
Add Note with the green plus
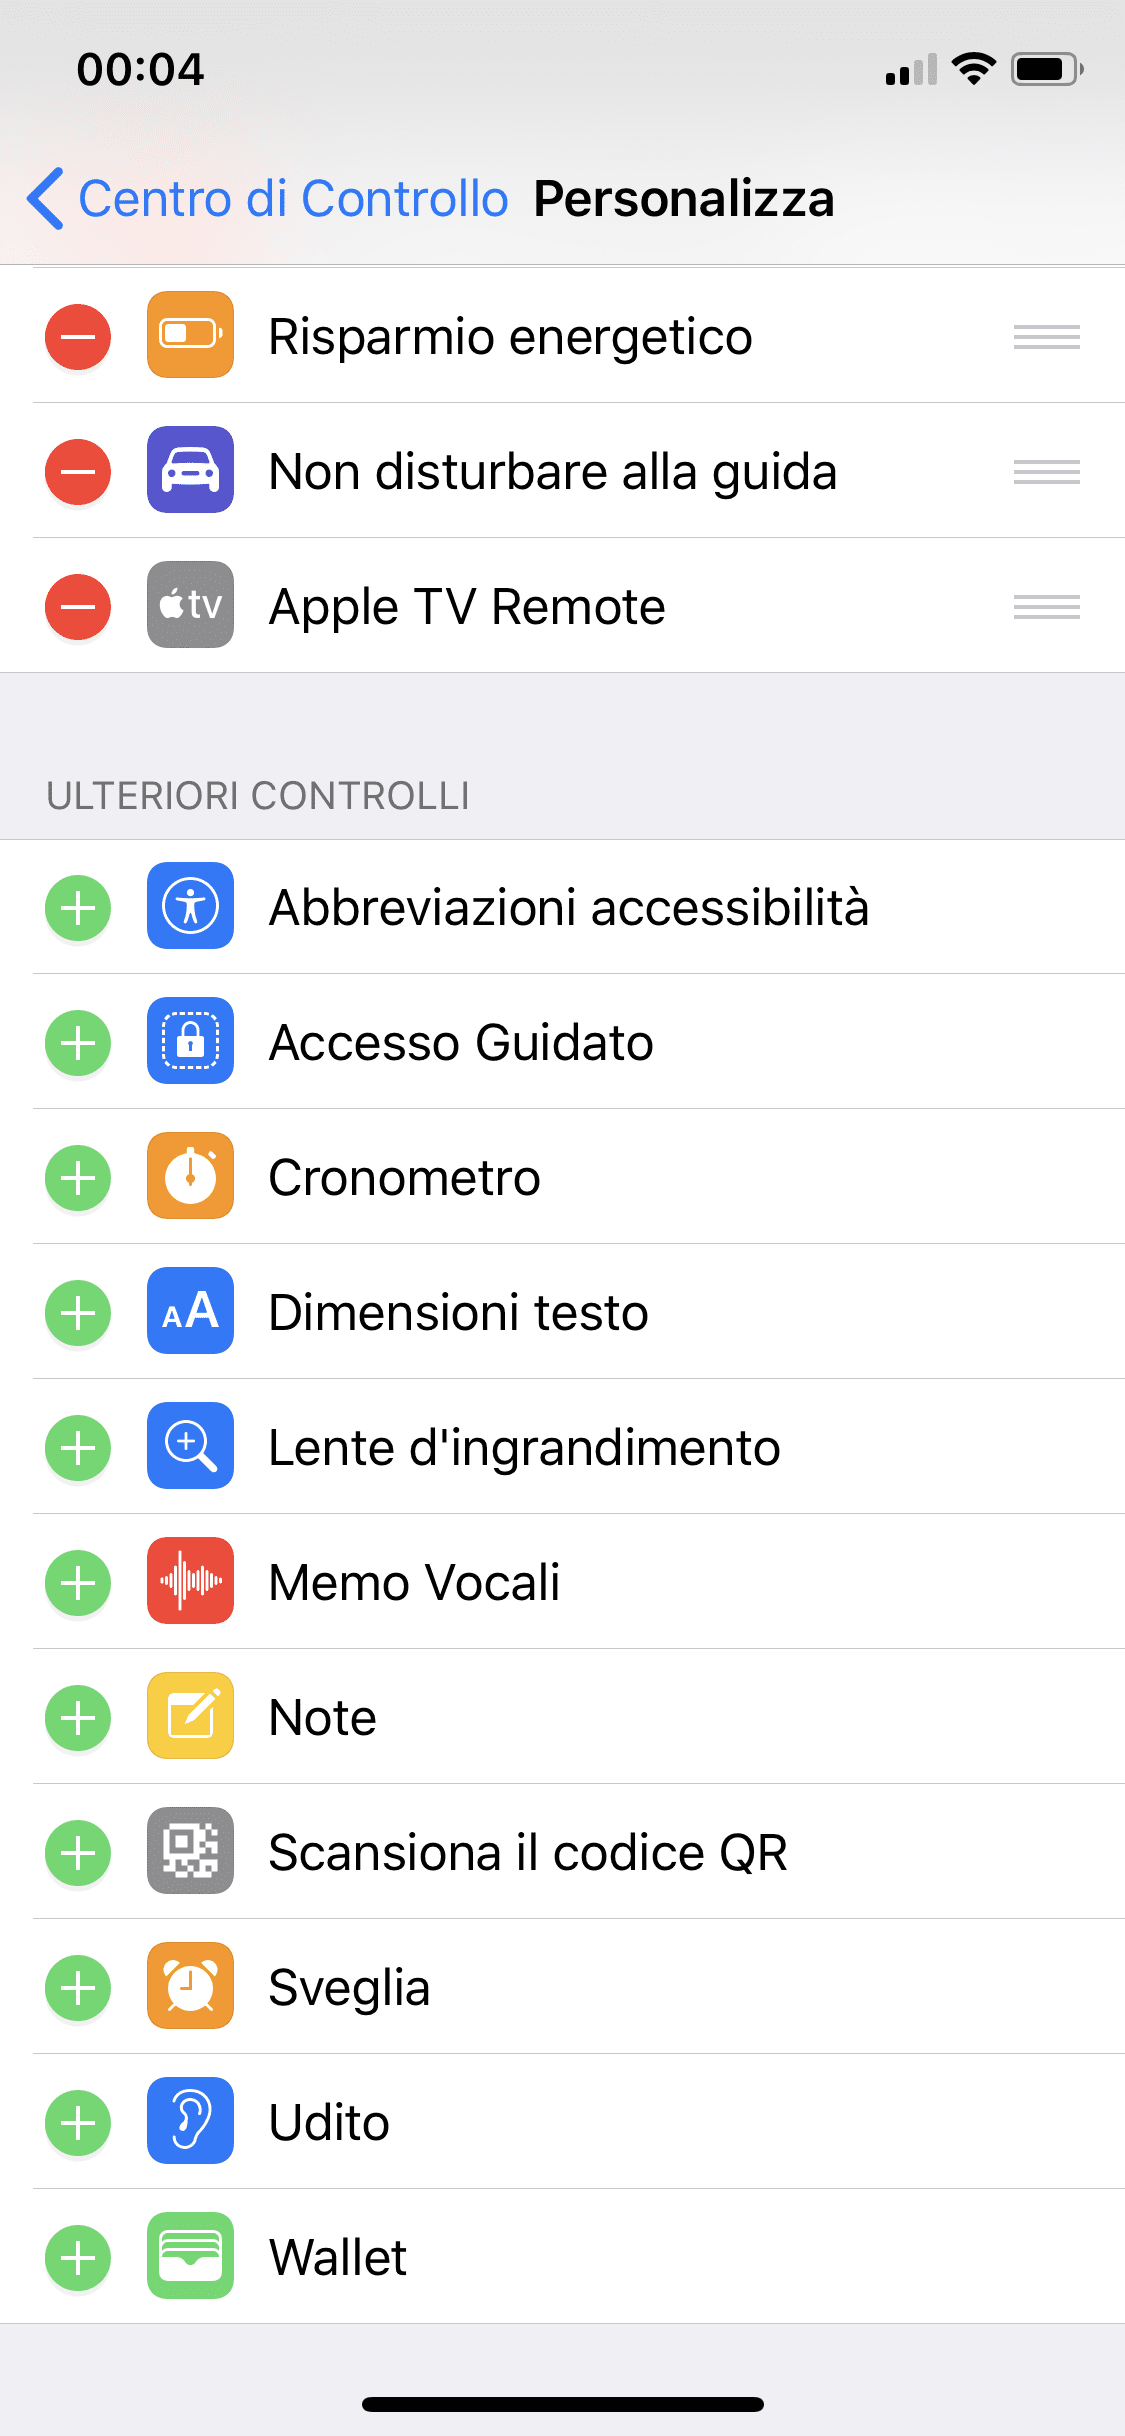click(x=78, y=1718)
